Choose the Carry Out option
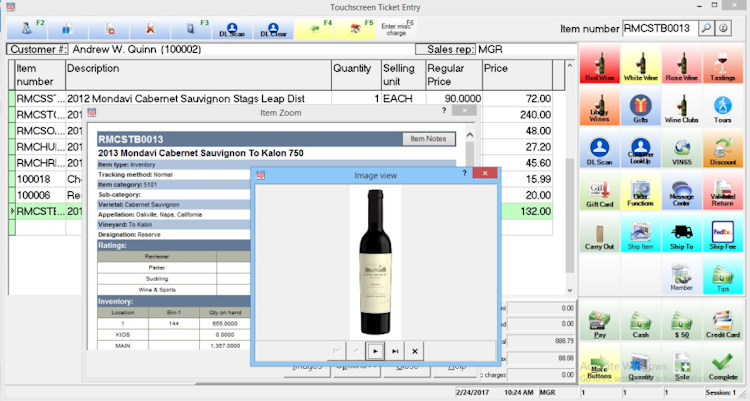 click(600, 233)
